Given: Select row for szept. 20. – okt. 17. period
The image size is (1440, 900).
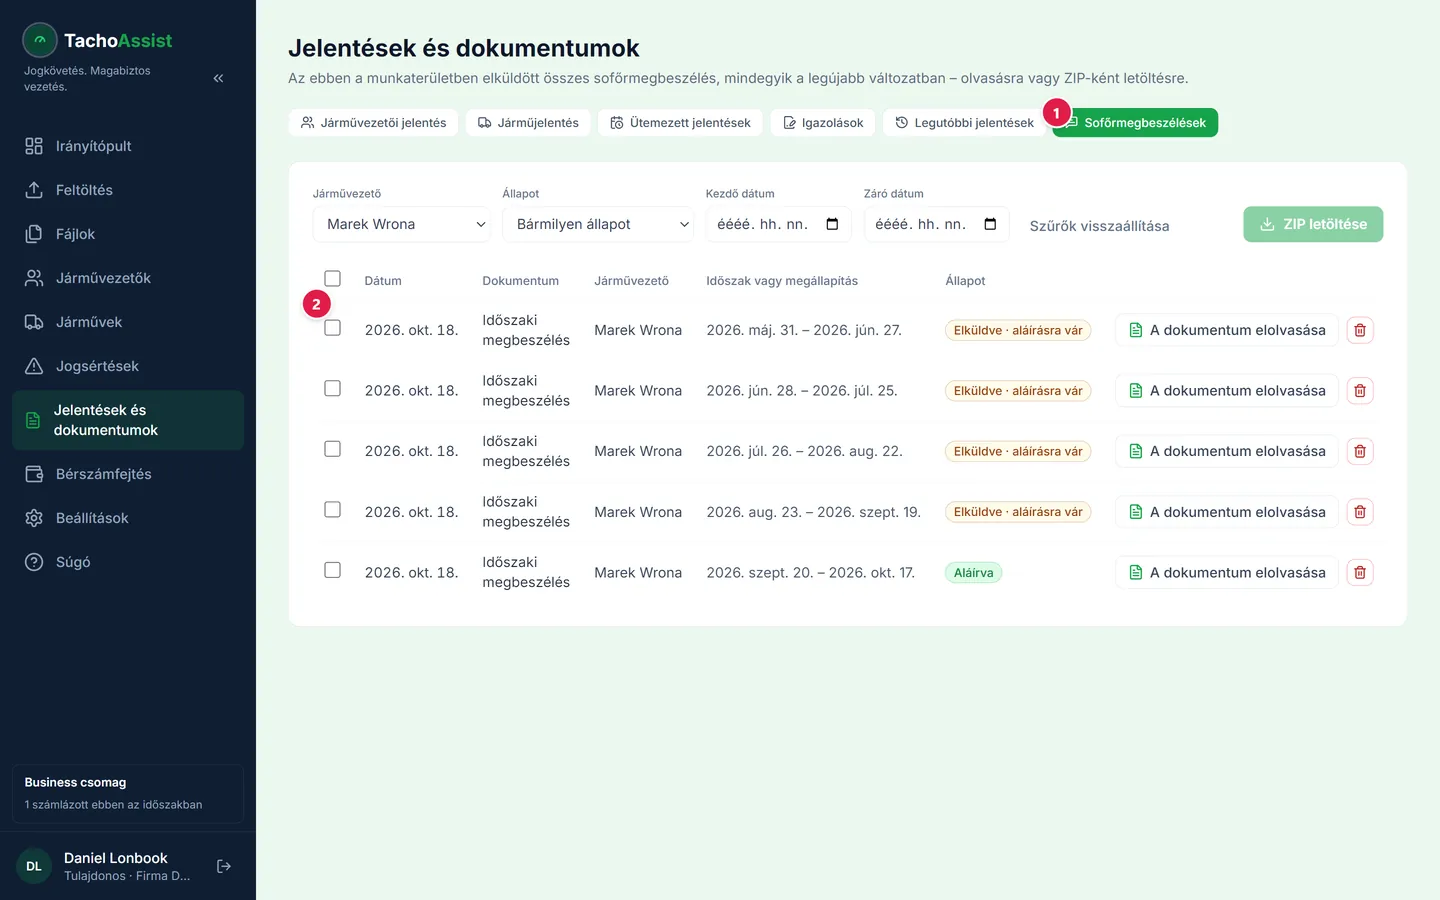Looking at the screenshot, I should point(333,570).
